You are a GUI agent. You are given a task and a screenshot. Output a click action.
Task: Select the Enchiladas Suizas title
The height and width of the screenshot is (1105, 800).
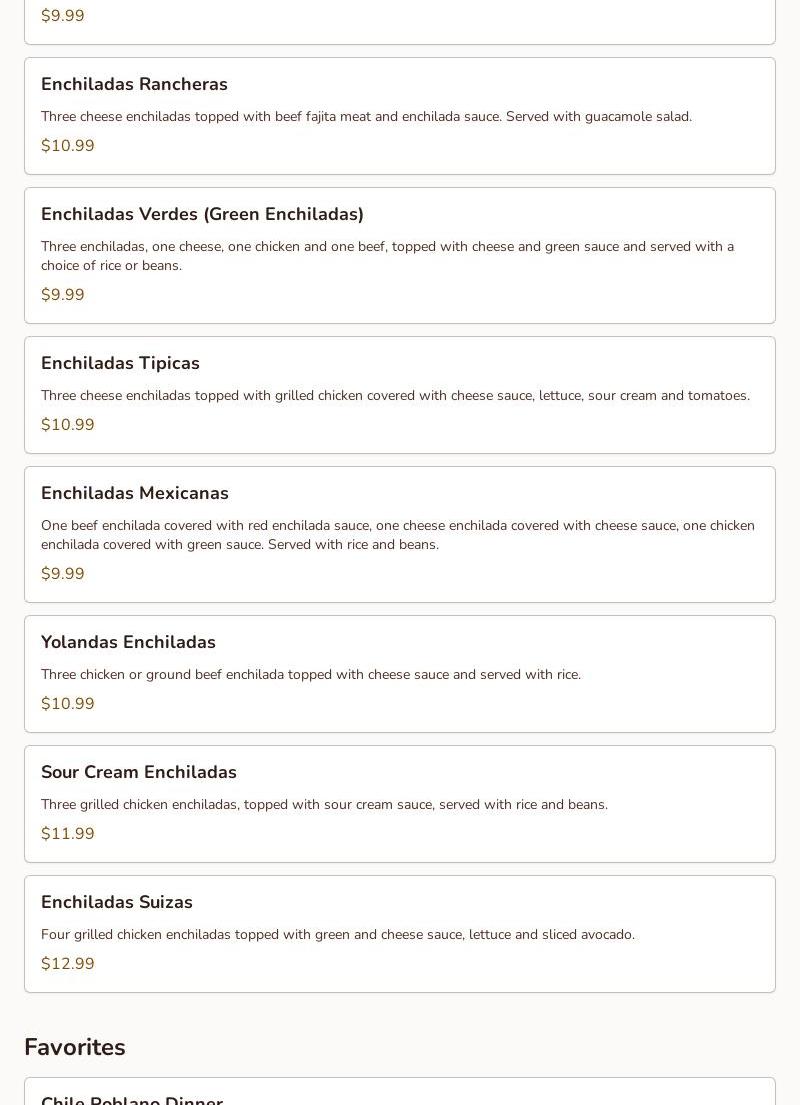117,902
